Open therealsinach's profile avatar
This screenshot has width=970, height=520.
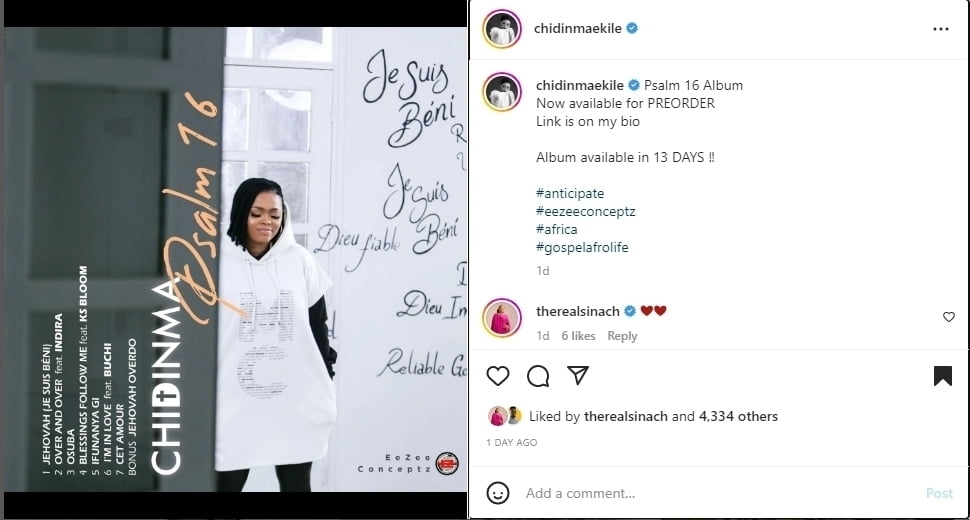[502, 318]
